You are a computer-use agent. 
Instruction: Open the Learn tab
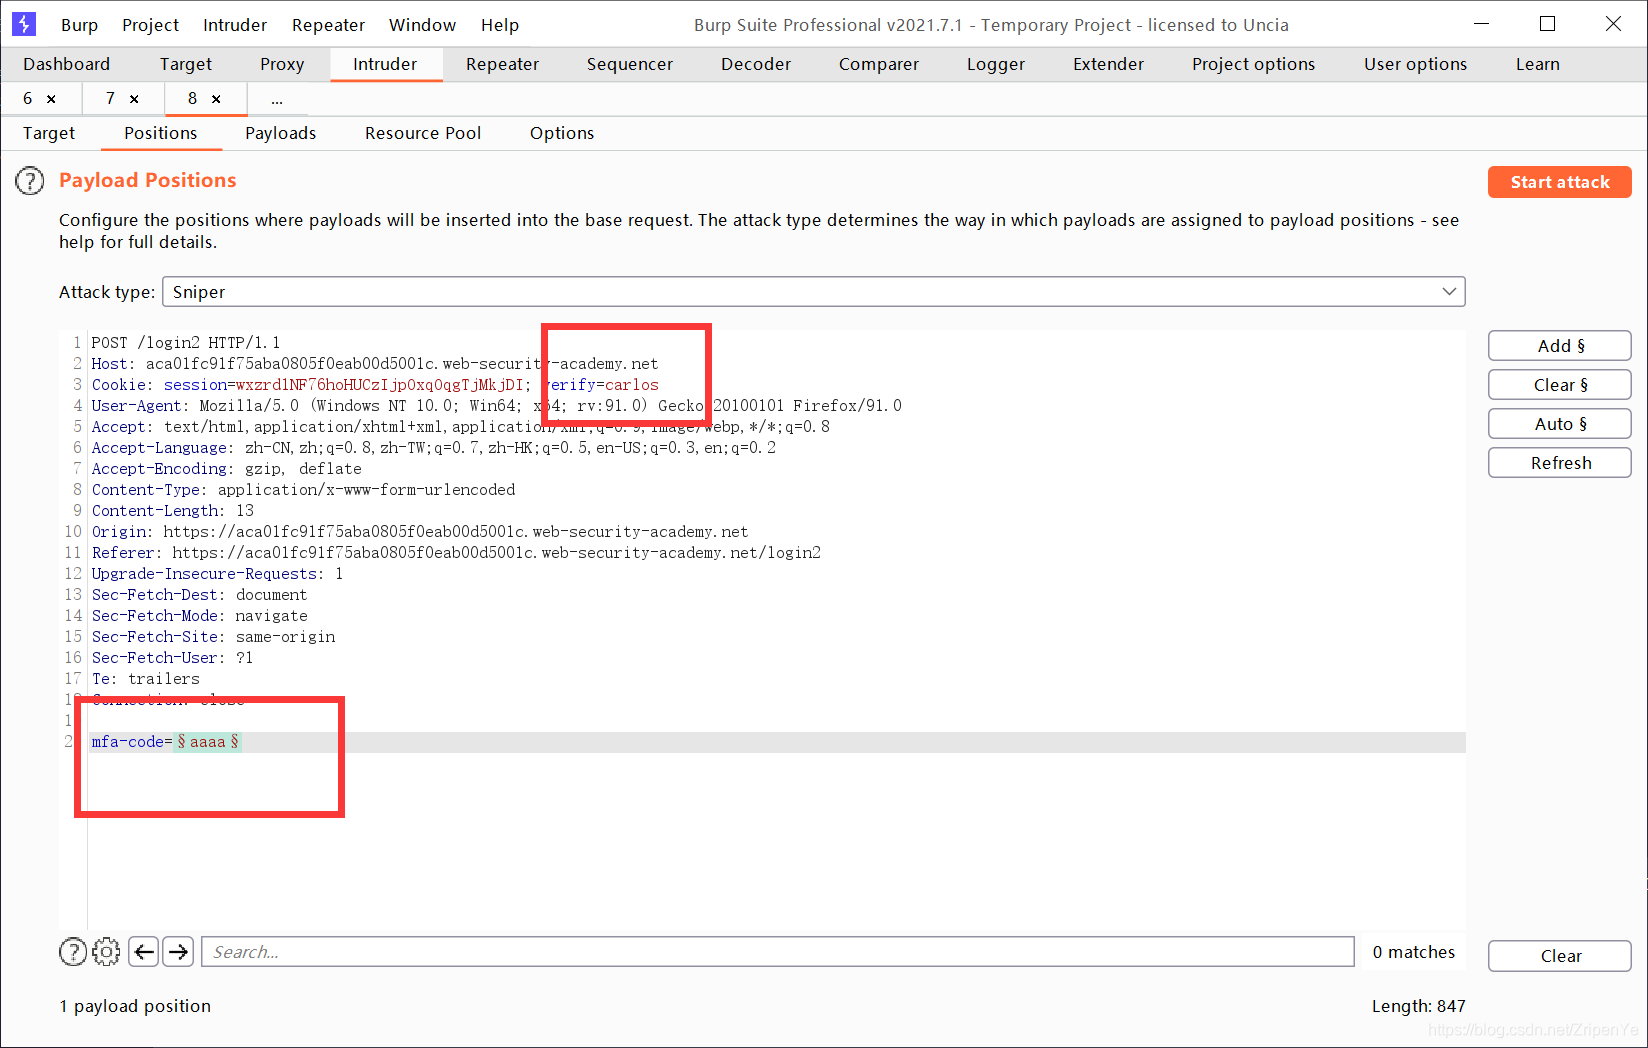1538,64
